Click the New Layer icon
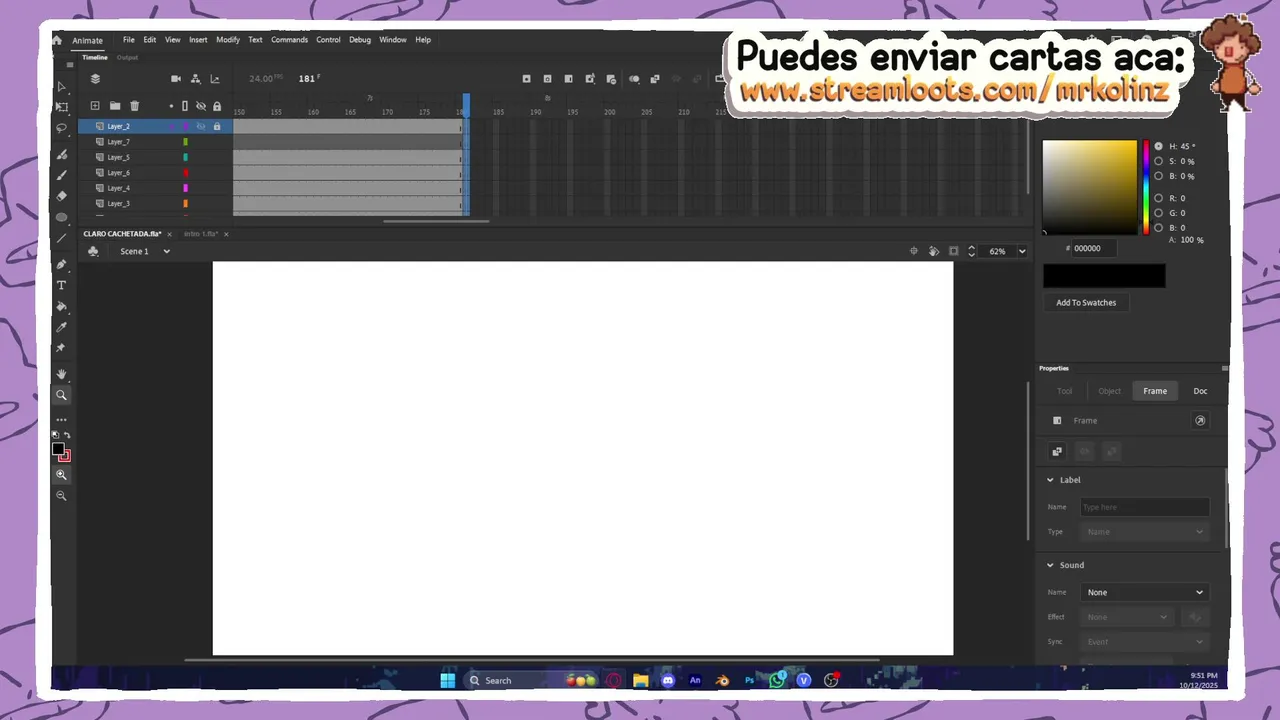Viewport: 1280px width, 720px height. tap(95, 106)
